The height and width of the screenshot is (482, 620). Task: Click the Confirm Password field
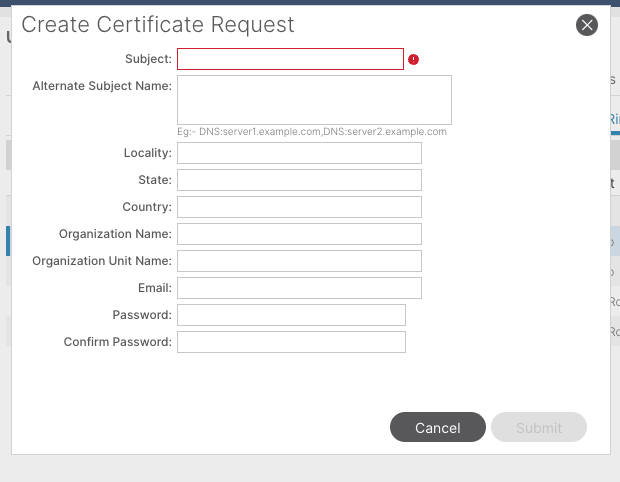(291, 342)
